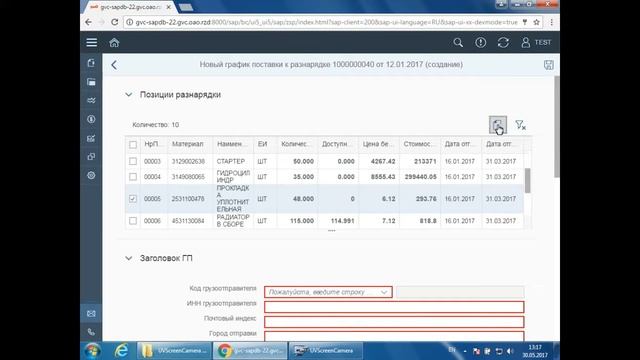
Task: Open the Стоимос column header menu
Action: [x=420, y=144]
